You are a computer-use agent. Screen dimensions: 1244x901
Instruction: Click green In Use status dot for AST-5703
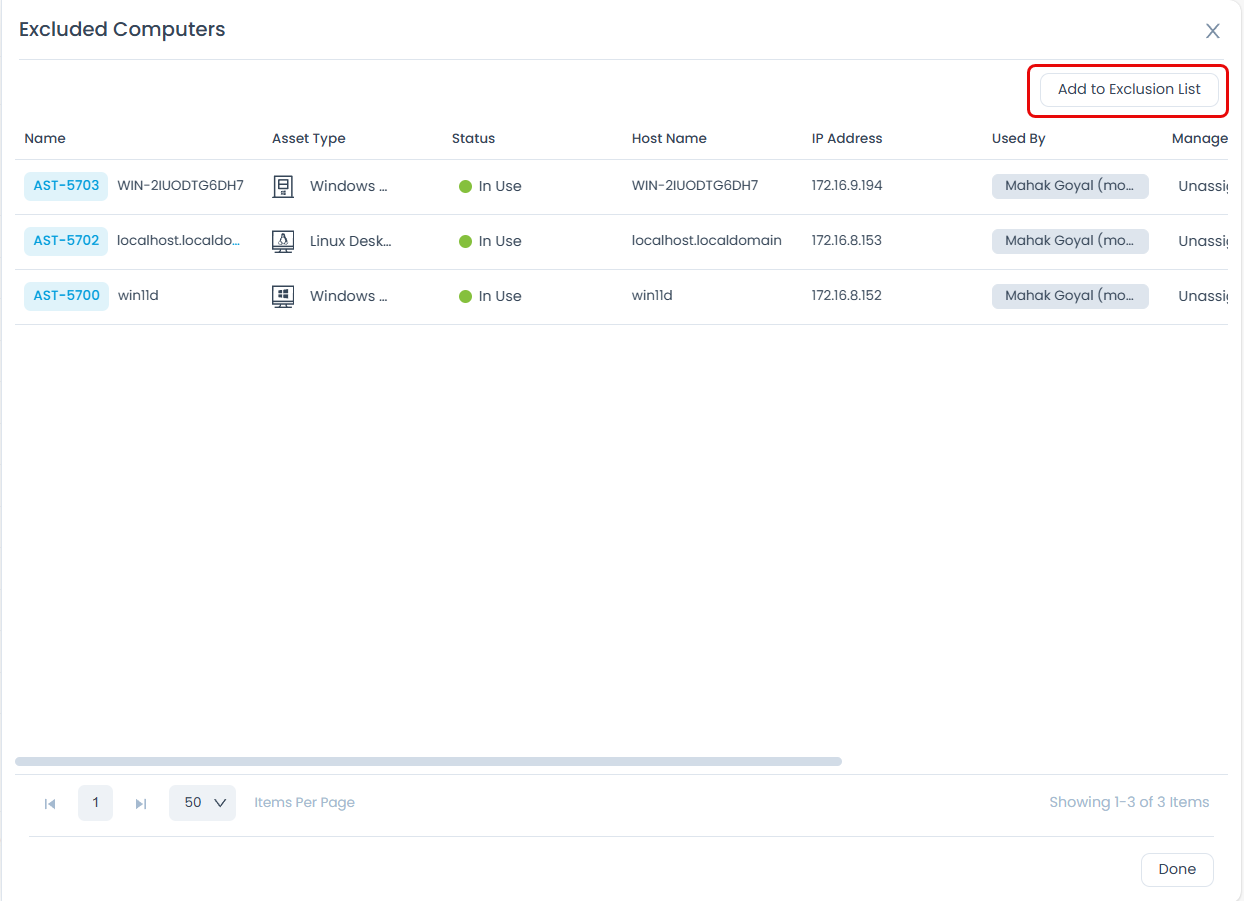coord(465,186)
